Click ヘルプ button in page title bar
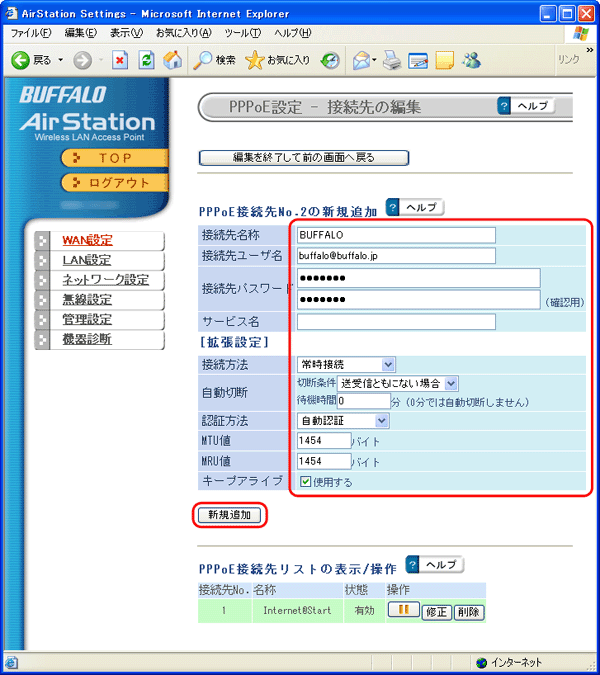The height and width of the screenshot is (675, 600). point(526,106)
